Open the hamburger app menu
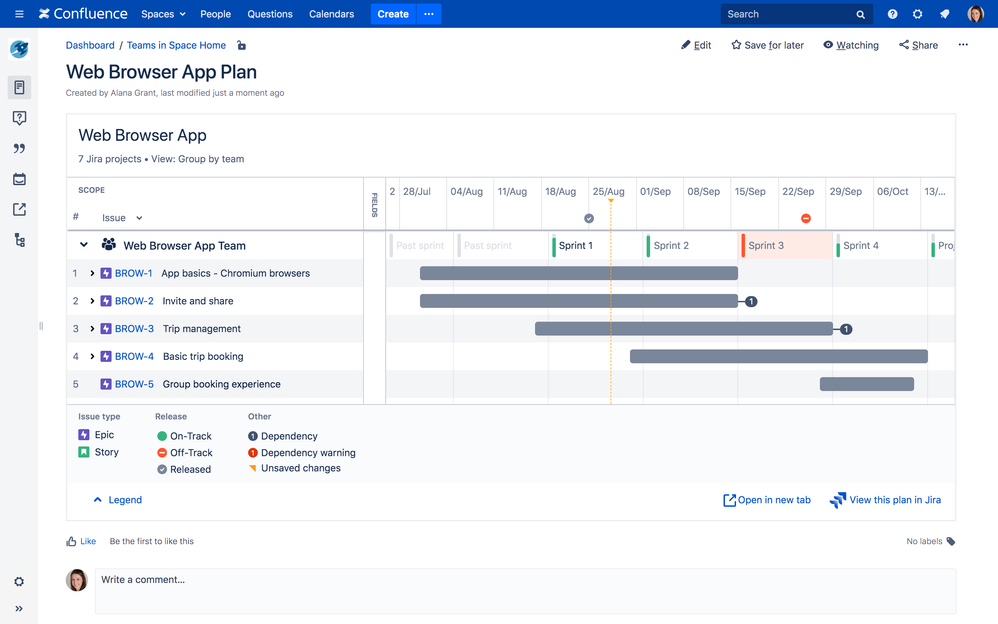This screenshot has height=624, width=998. pos(19,14)
